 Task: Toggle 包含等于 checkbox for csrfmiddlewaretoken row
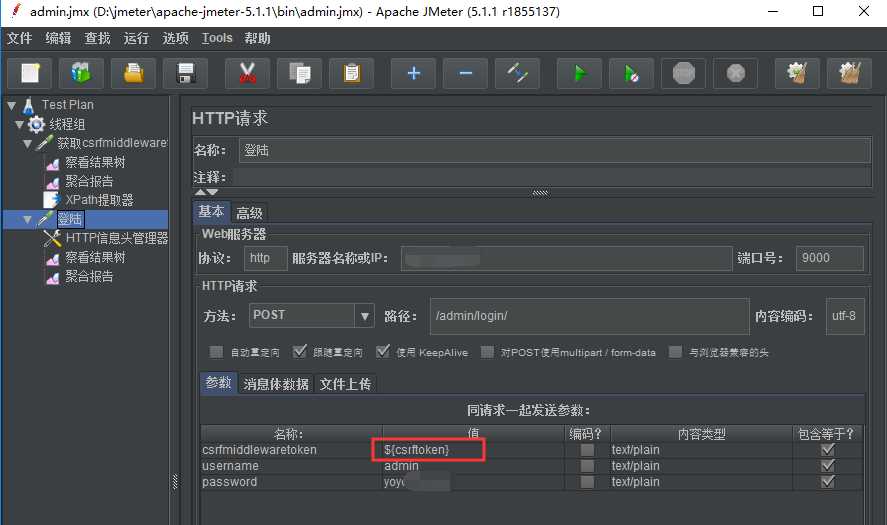828,450
